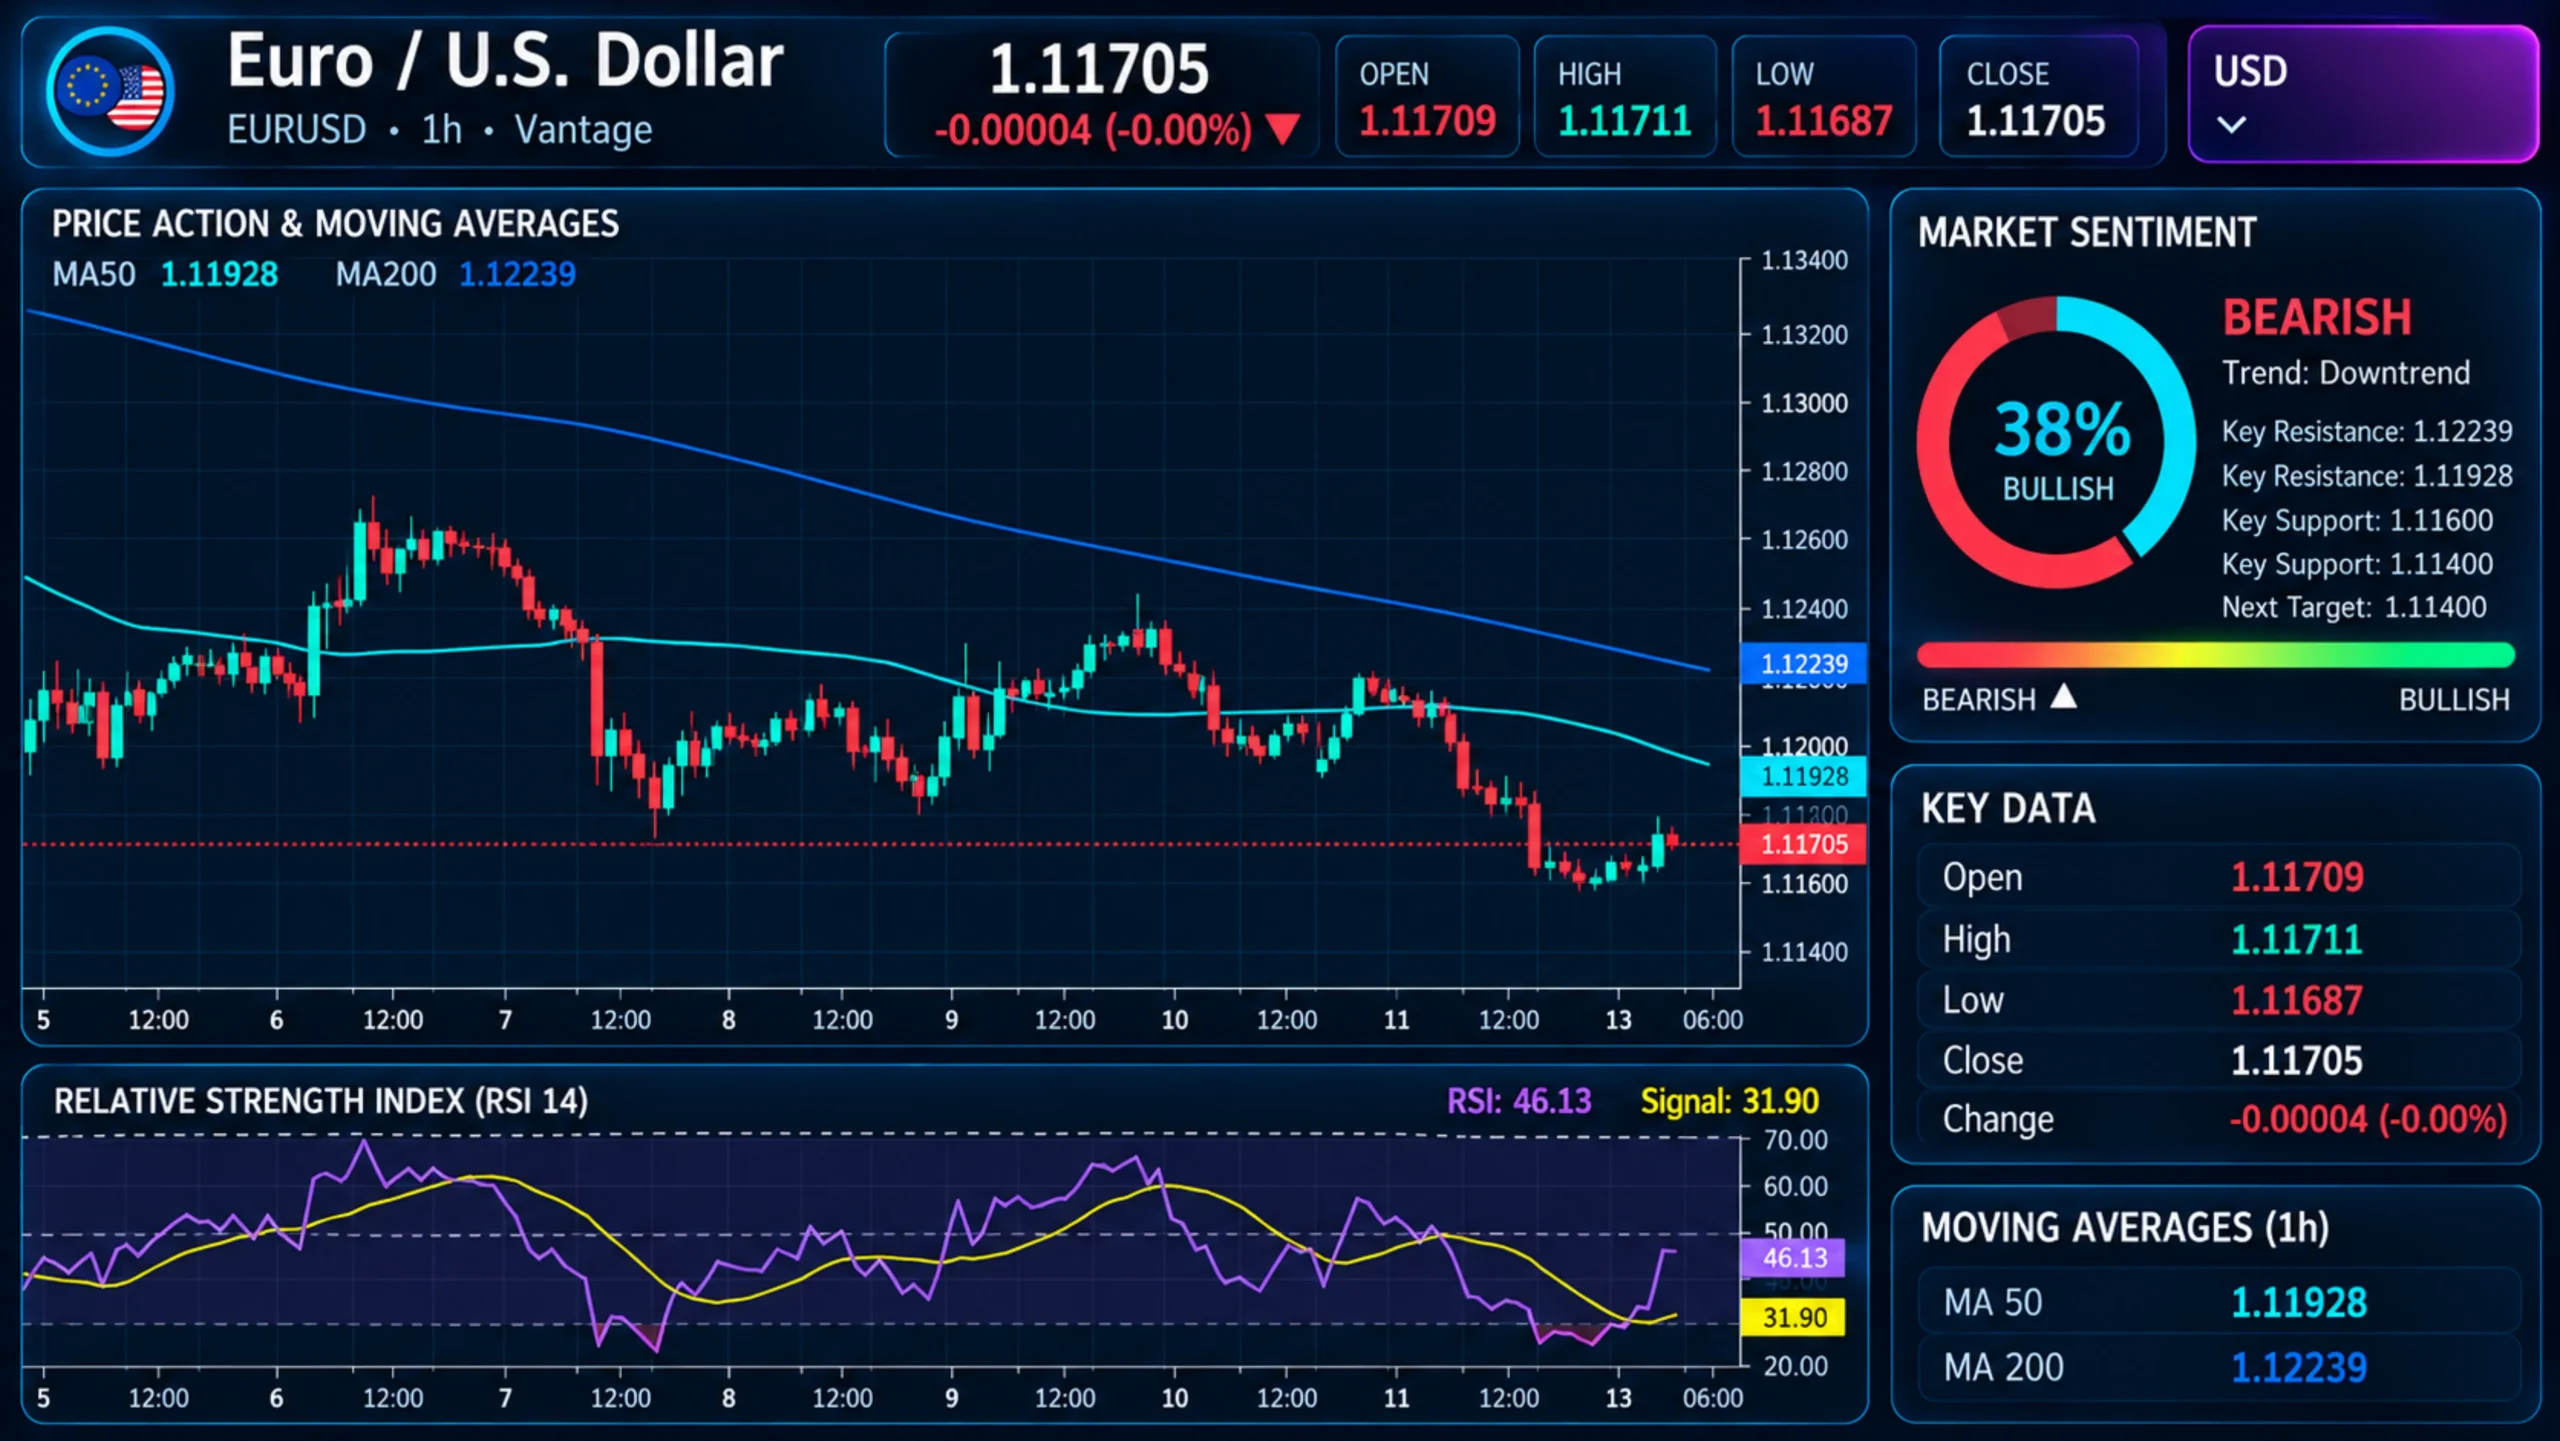This screenshot has height=1441, width=2560.
Task: Click the MA50 1.11928 legend label
Action: tap(165, 274)
